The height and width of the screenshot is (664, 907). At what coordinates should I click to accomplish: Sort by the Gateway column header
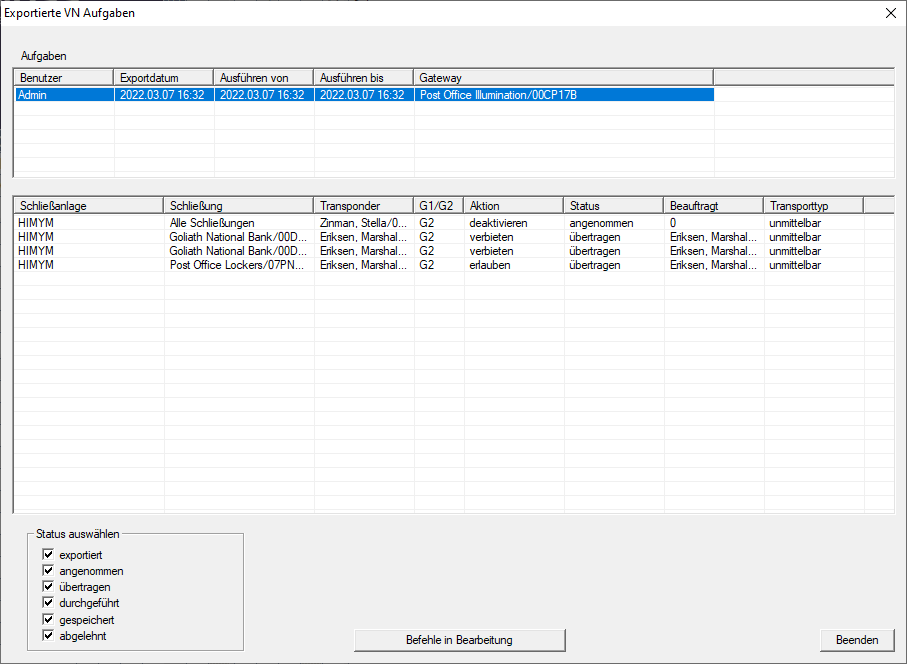point(562,77)
